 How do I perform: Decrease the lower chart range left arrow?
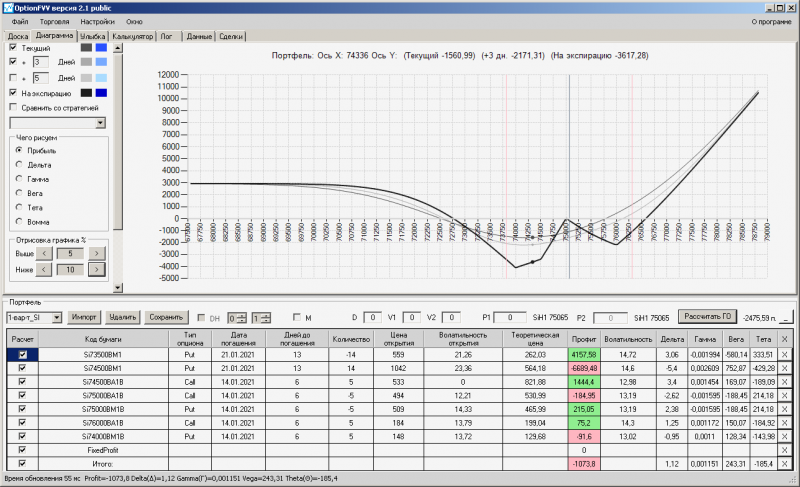point(44,269)
